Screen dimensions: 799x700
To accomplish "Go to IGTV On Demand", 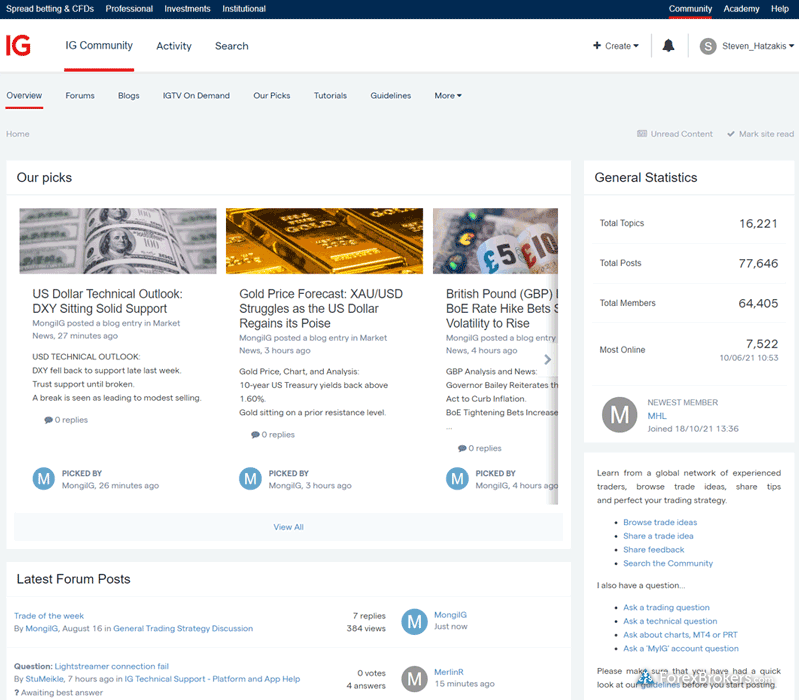I will 196,96.
